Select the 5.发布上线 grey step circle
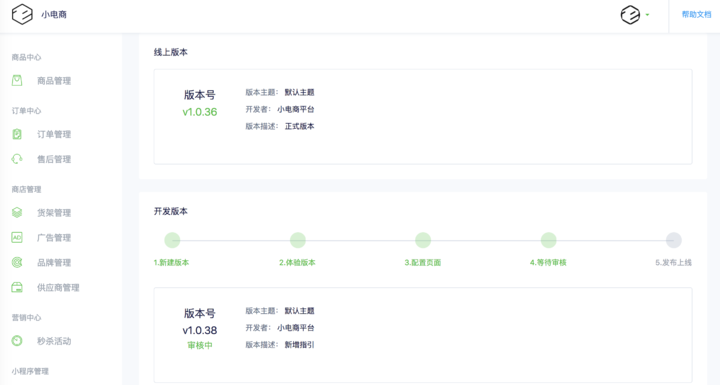This screenshot has width=720, height=385. [674, 240]
